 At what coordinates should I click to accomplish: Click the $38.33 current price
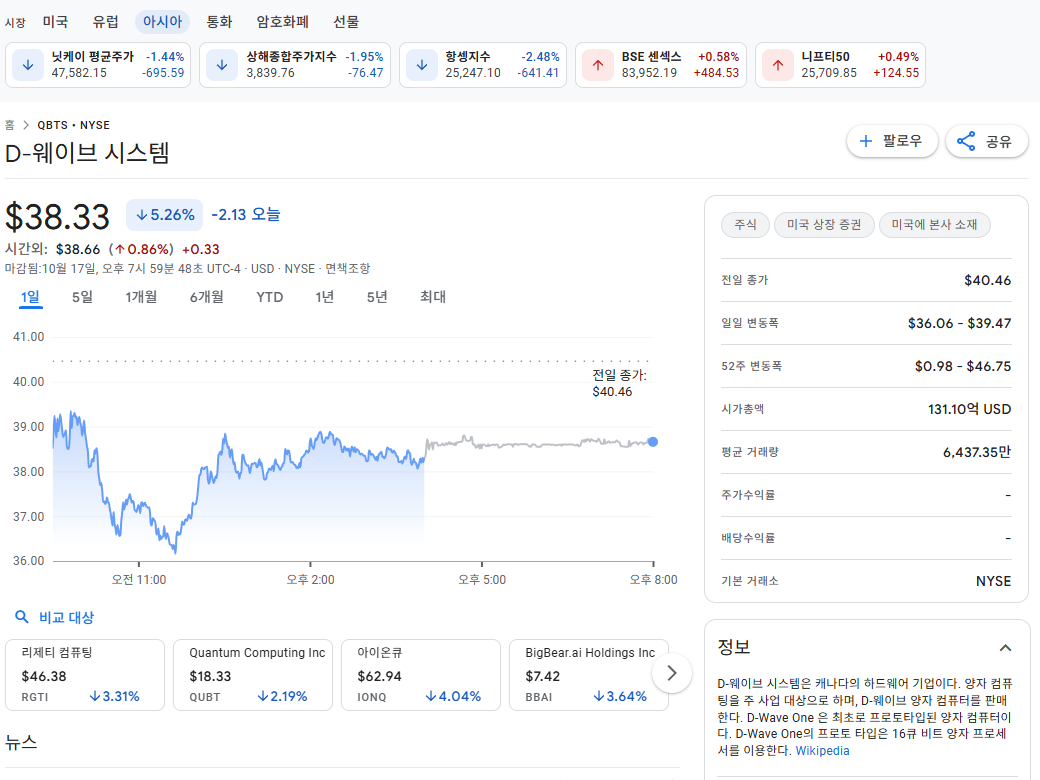(x=58, y=217)
